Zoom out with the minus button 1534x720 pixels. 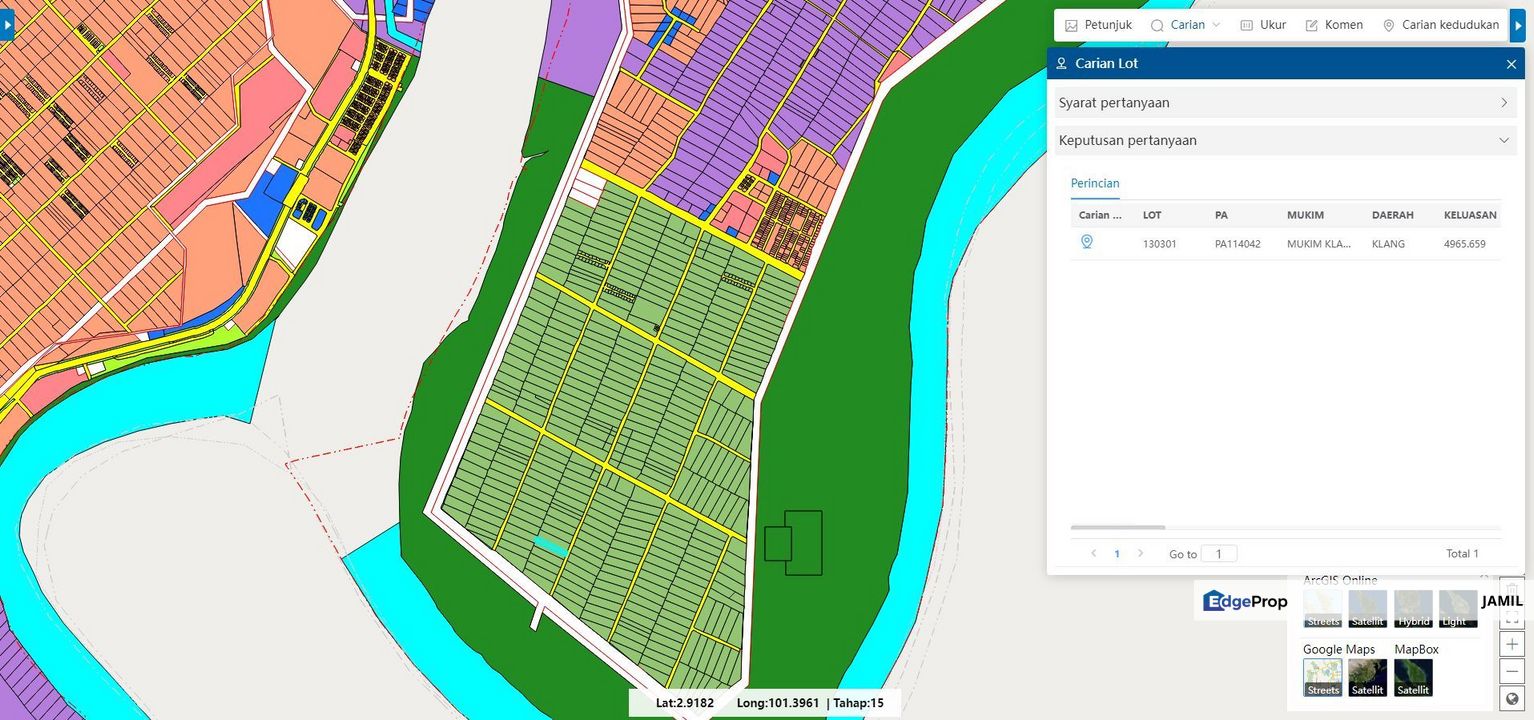pyautogui.click(x=1512, y=671)
